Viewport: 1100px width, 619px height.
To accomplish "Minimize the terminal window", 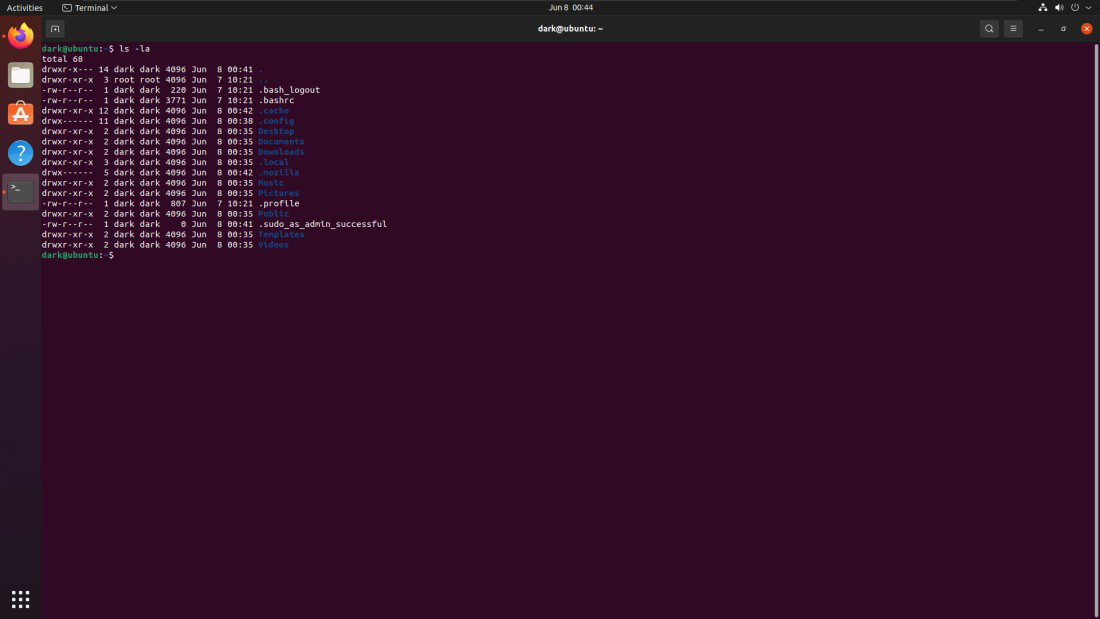I will click(1040, 29).
